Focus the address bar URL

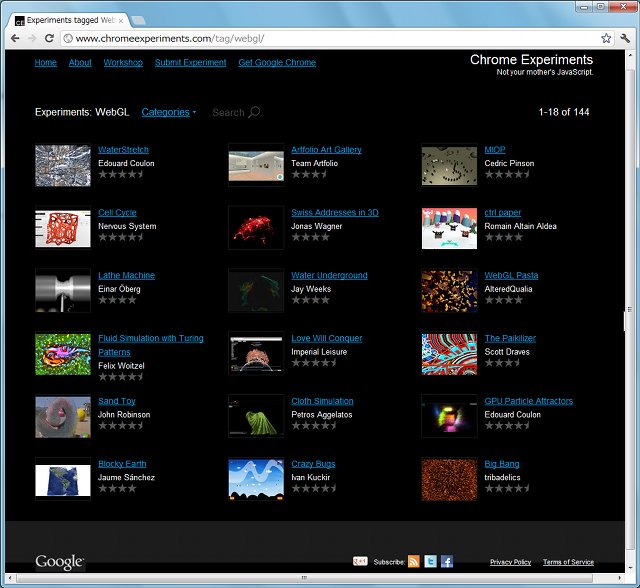pyautogui.click(x=331, y=38)
